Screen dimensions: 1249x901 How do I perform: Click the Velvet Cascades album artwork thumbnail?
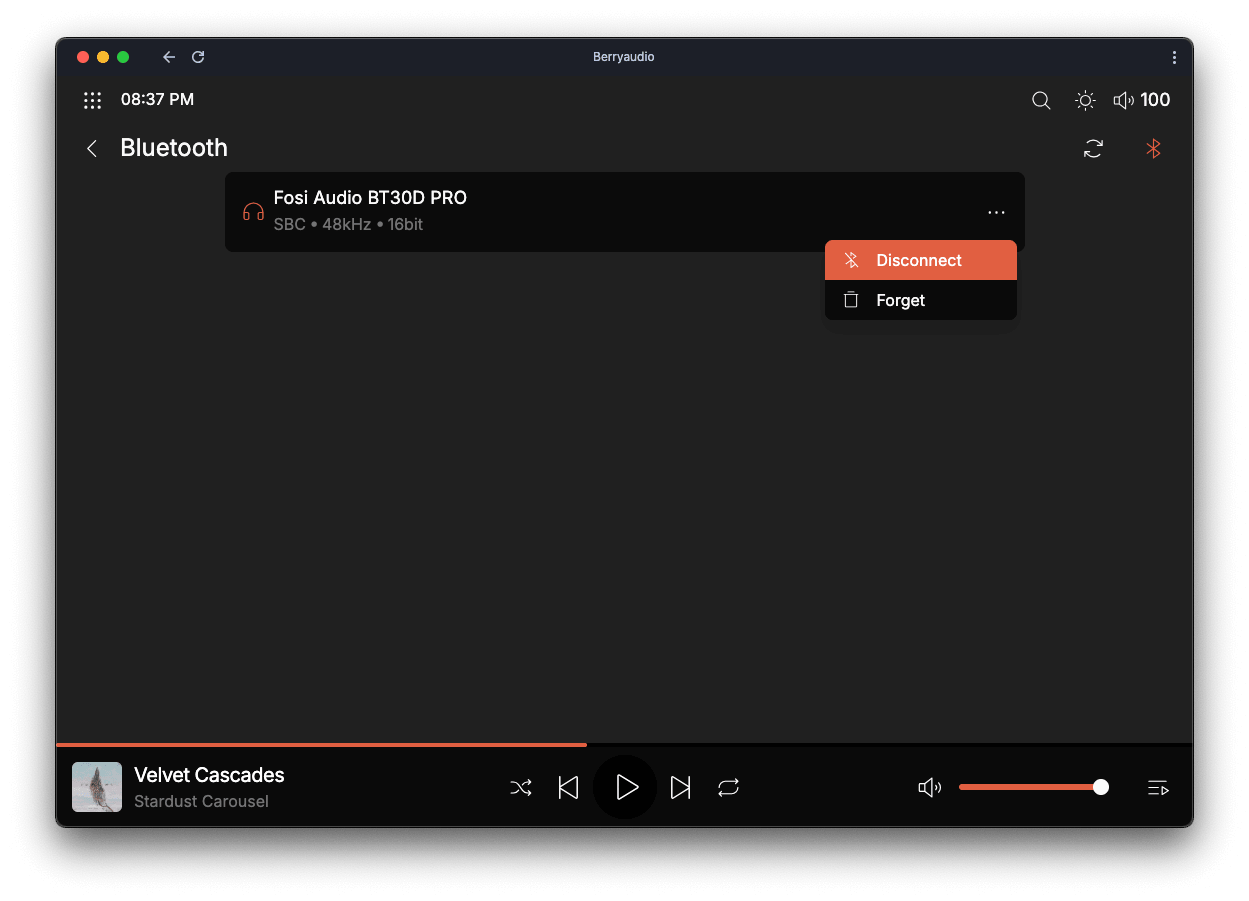click(x=97, y=787)
